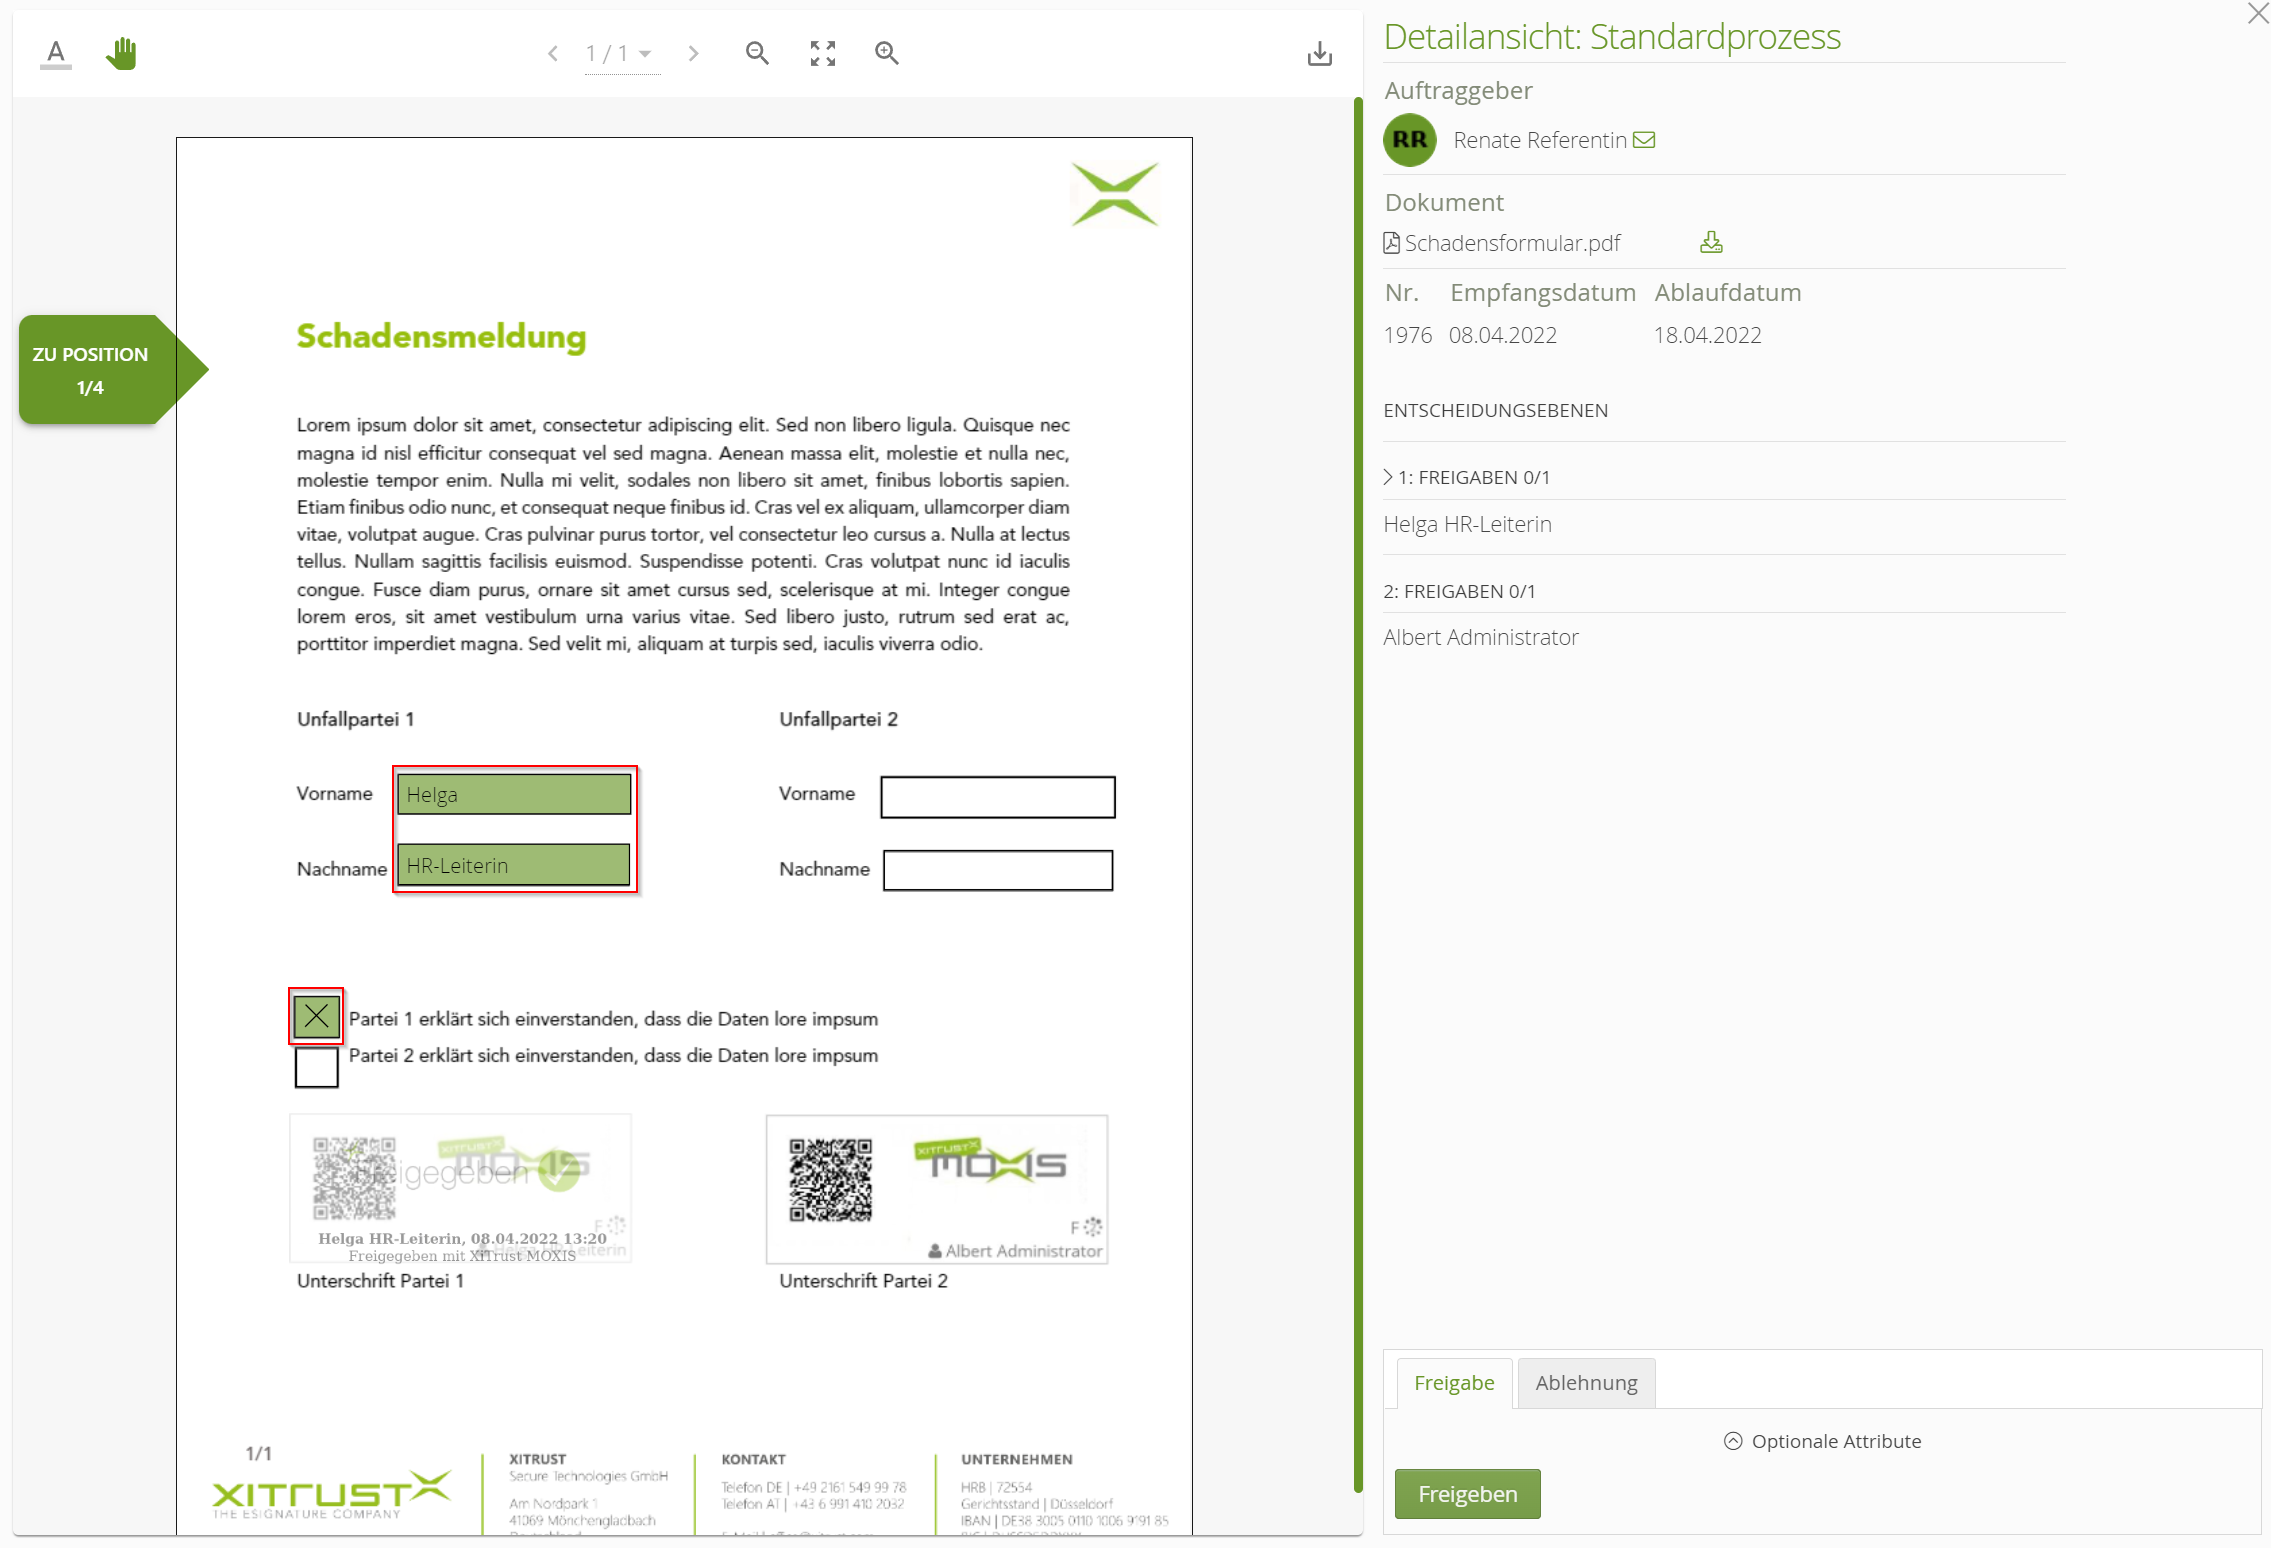The image size is (2271, 1548).
Task: Zoom into the document
Action: click(x=886, y=53)
